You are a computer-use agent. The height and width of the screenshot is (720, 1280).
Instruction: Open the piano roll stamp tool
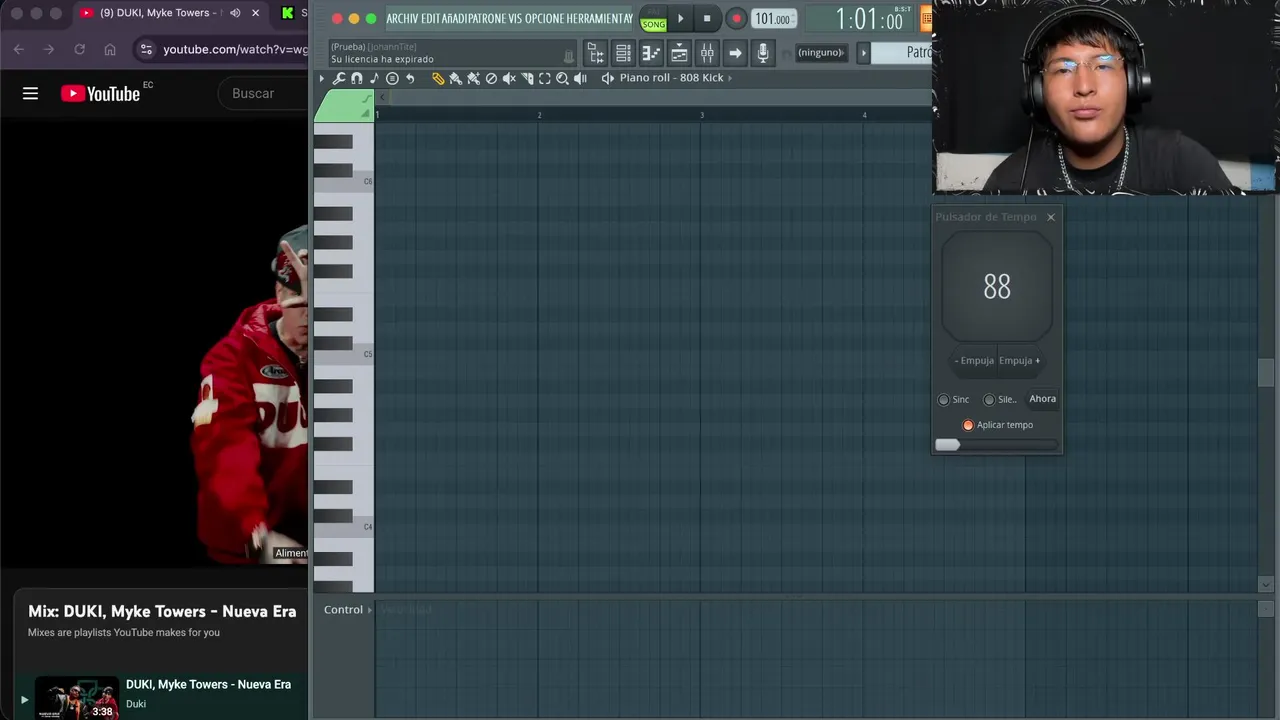coord(392,78)
